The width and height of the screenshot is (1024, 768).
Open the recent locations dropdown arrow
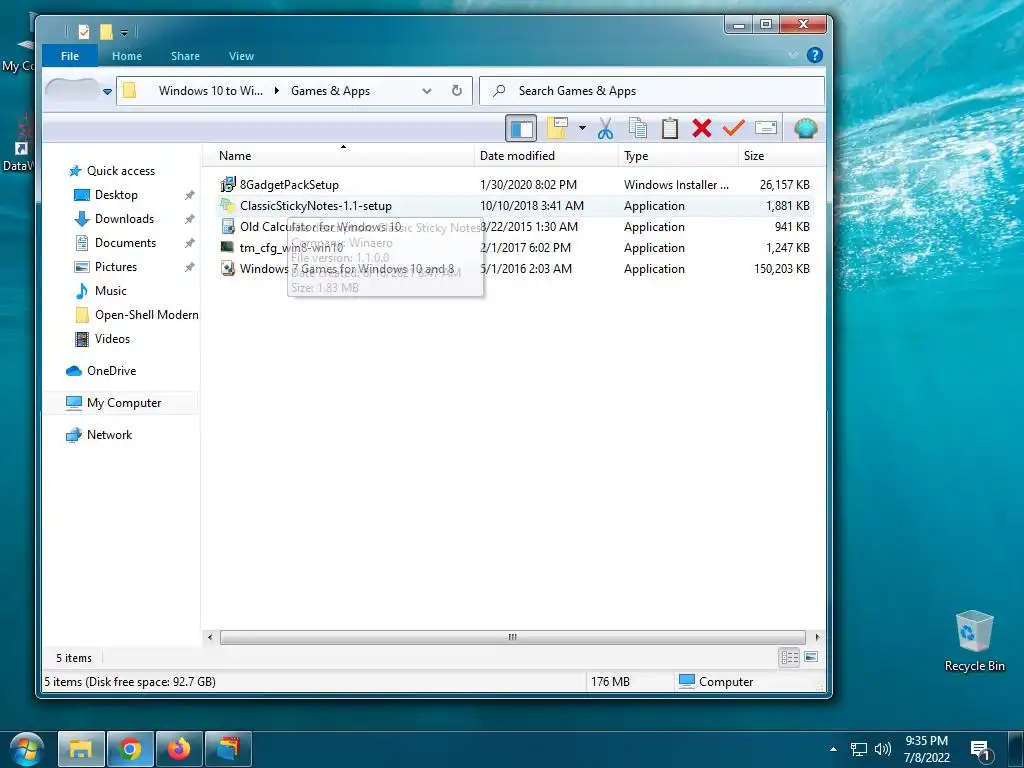tap(107, 91)
